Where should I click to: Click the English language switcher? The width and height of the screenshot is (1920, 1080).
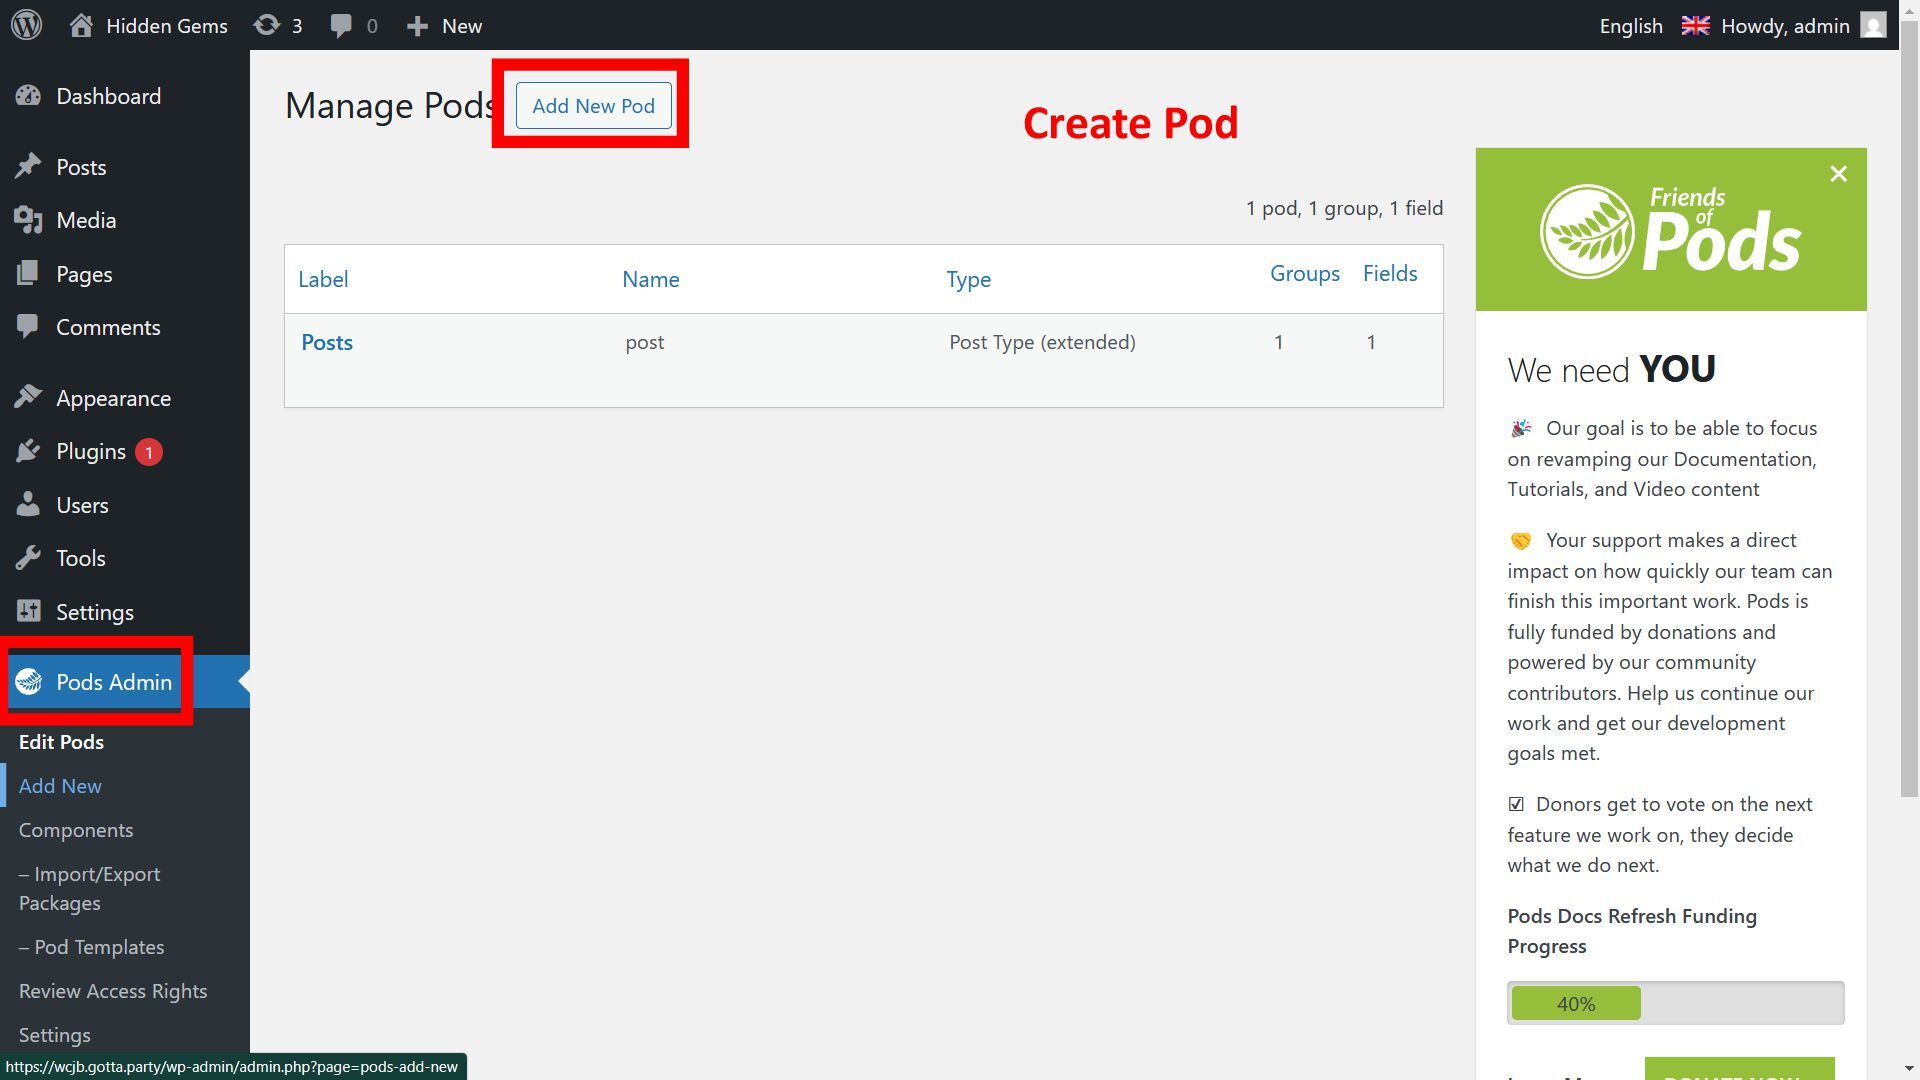(1631, 26)
